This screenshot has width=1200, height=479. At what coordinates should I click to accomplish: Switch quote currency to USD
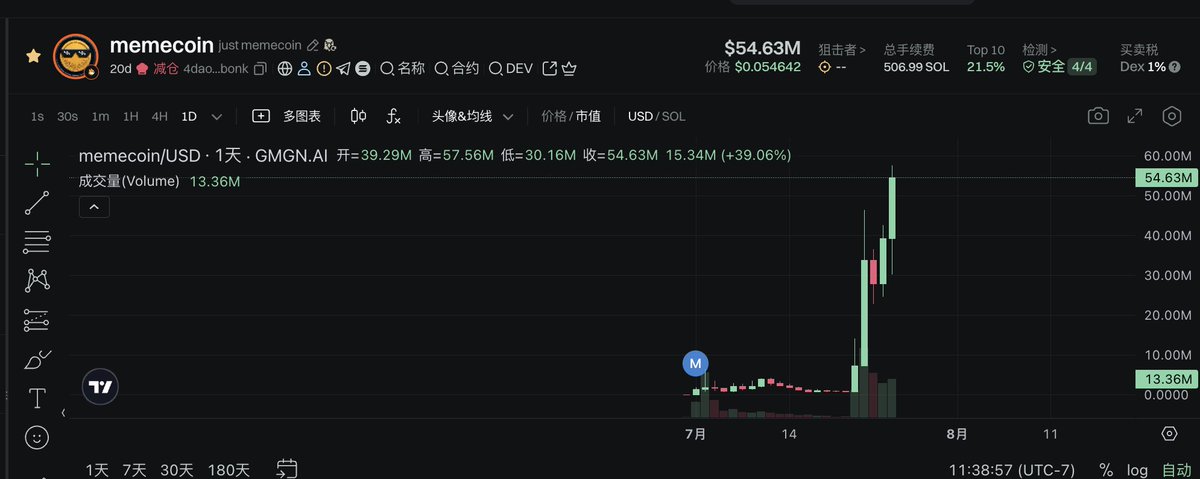click(x=640, y=116)
